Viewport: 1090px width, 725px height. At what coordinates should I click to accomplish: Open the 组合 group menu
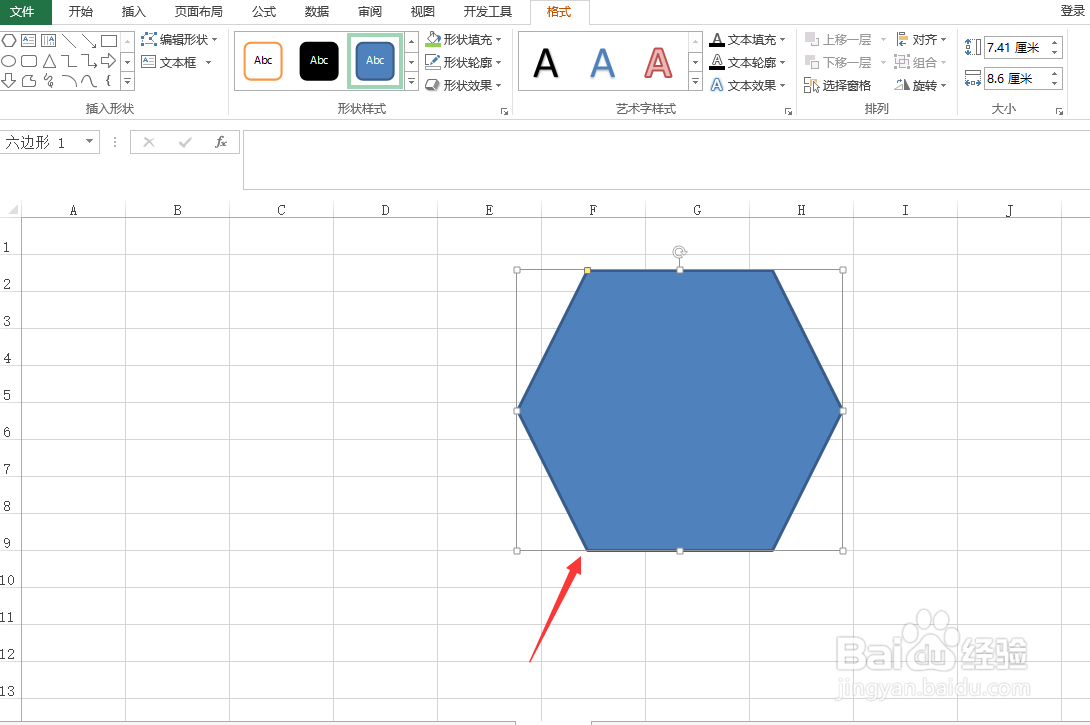click(921, 63)
